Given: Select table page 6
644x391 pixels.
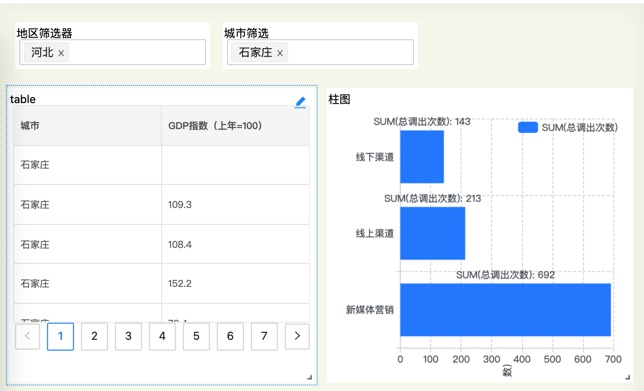Looking at the screenshot, I should click(x=230, y=336).
